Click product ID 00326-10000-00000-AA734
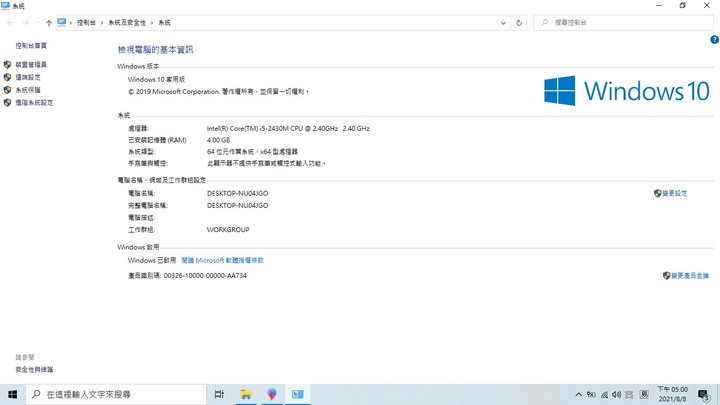720x405 pixels. pos(205,276)
